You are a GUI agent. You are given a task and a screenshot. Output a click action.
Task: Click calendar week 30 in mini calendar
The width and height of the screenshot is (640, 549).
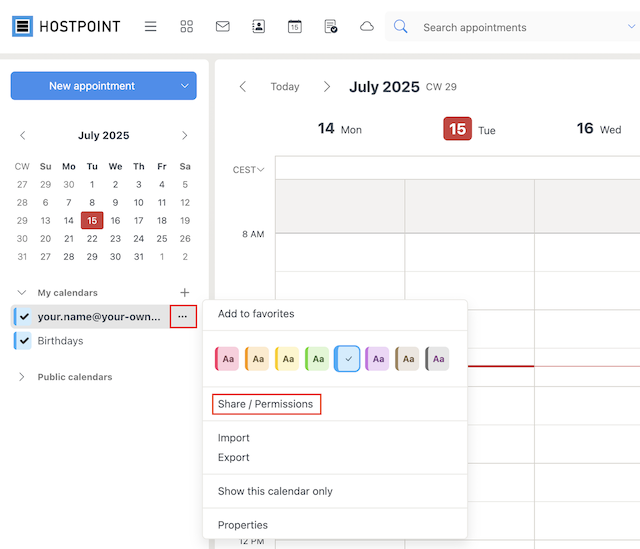coord(22,238)
